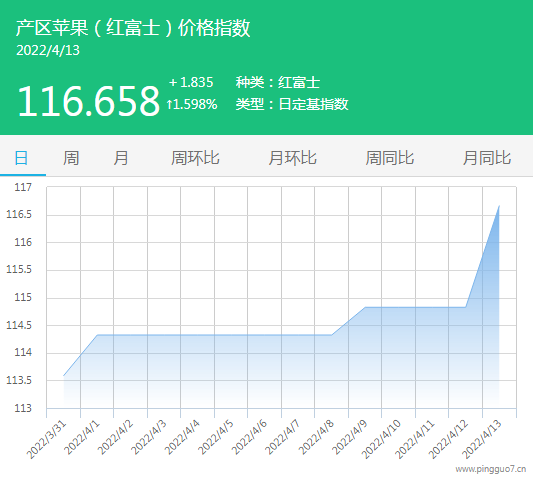Open the 月环比 tab
This screenshot has width=533, height=477.
click(292, 158)
